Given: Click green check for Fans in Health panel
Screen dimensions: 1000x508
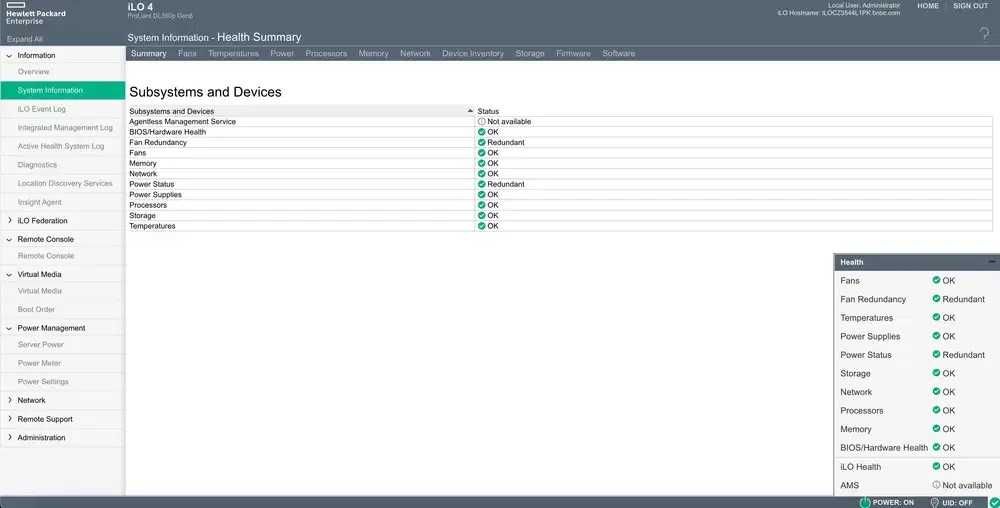Looking at the screenshot, I should tap(936, 280).
